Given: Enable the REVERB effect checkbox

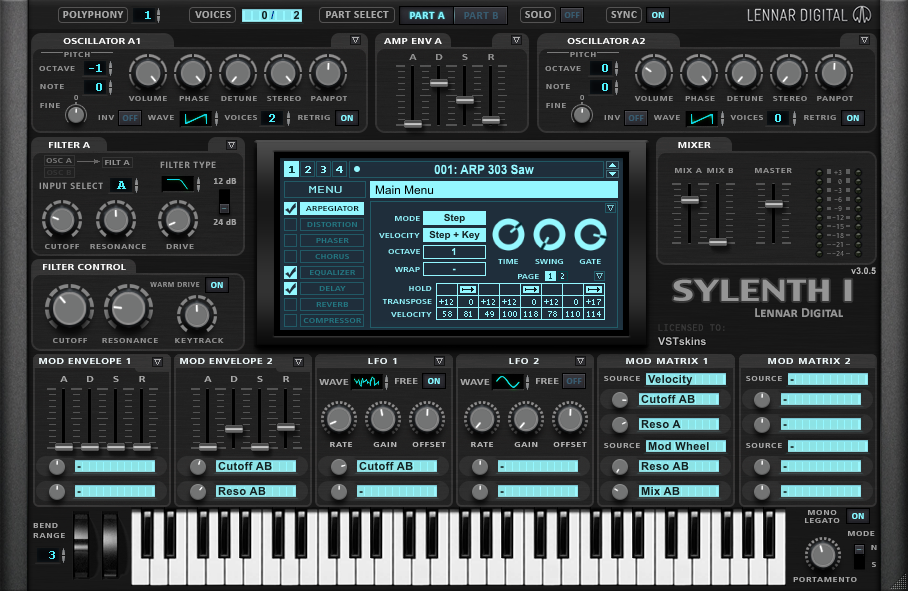Looking at the screenshot, I should coord(291,304).
